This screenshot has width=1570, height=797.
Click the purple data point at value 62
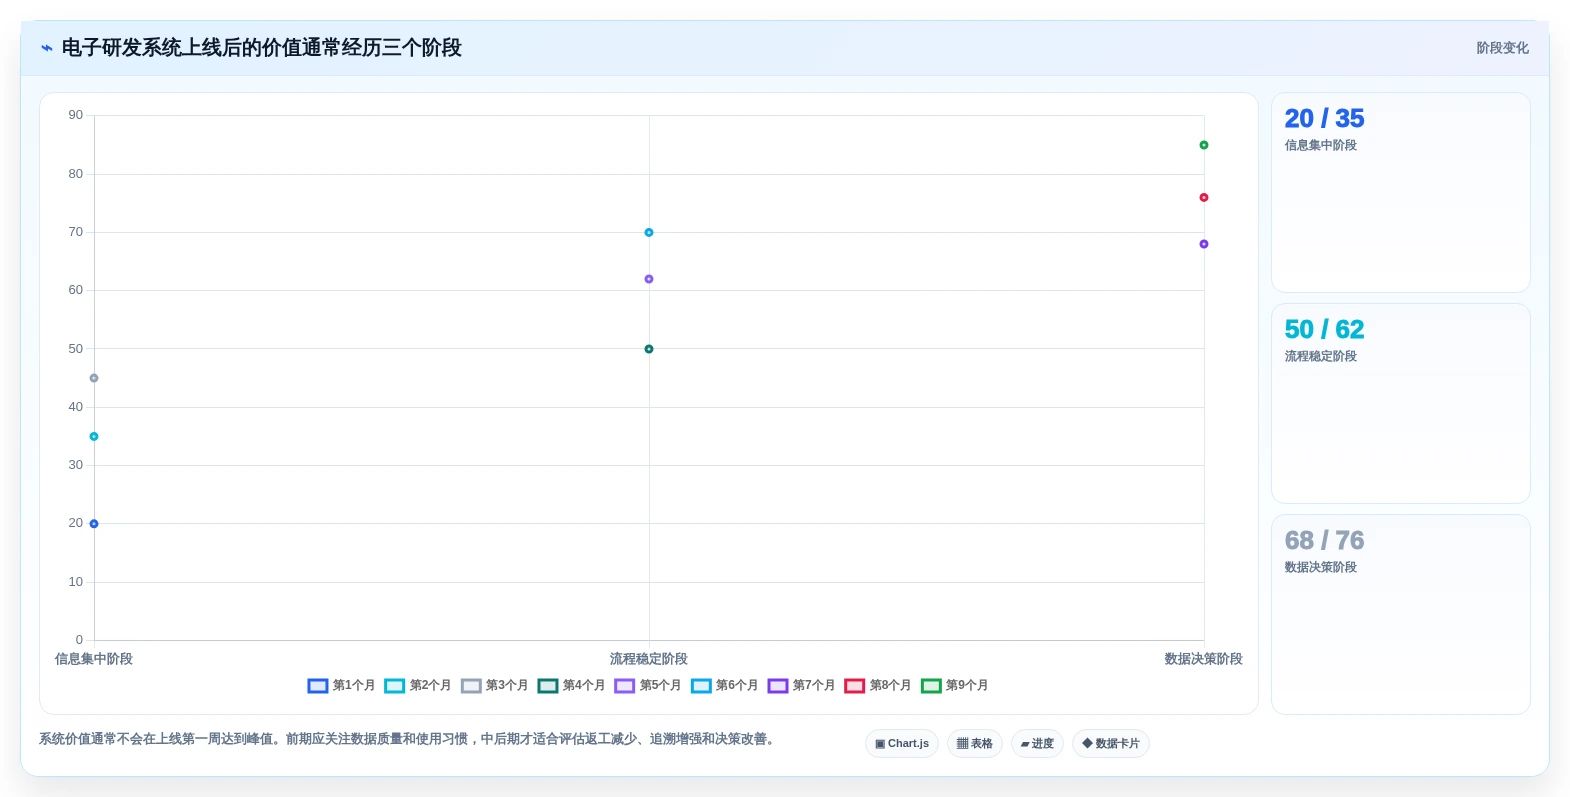point(649,279)
